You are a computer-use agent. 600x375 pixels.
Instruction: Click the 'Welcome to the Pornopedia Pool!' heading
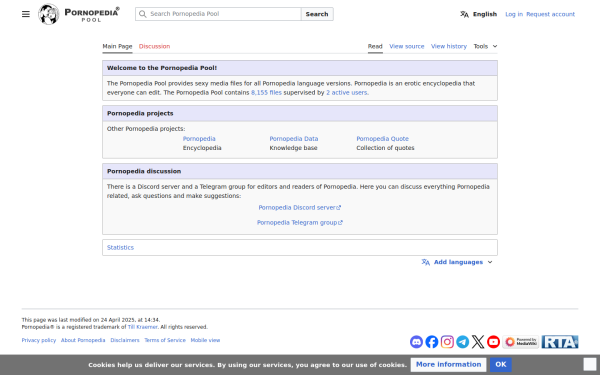tap(162, 68)
